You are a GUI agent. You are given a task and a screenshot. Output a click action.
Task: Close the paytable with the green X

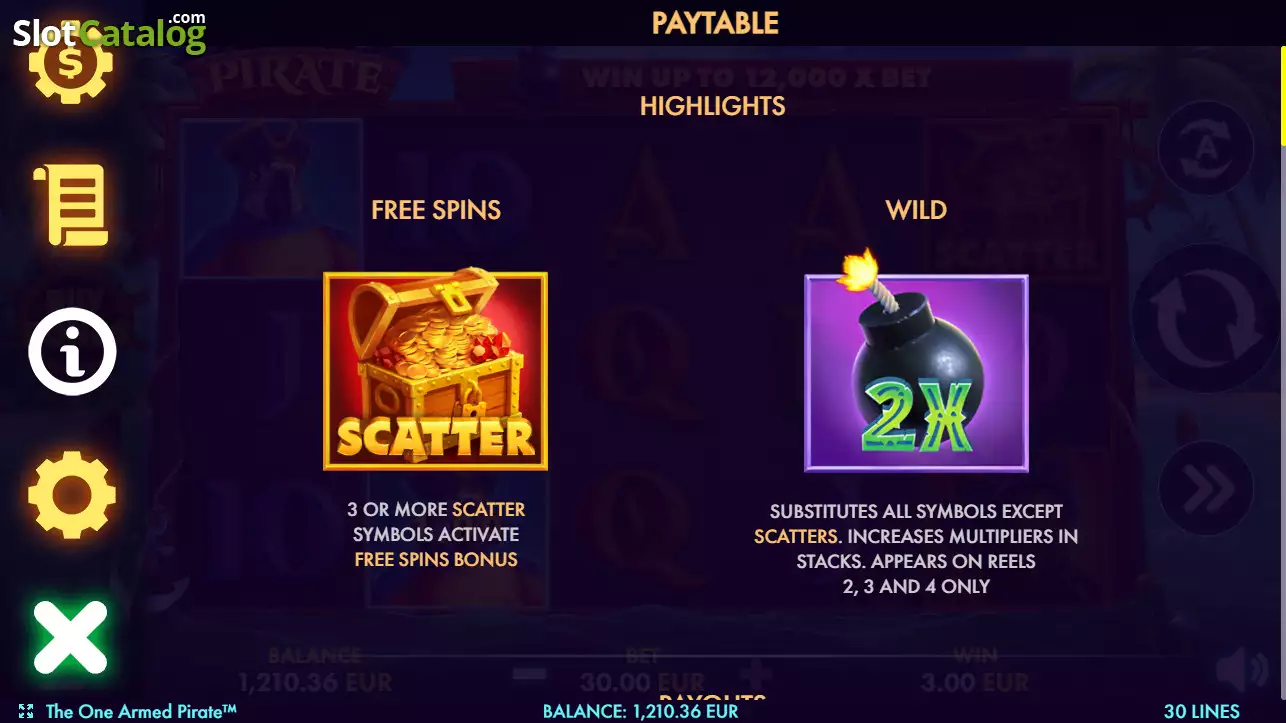coord(70,636)
